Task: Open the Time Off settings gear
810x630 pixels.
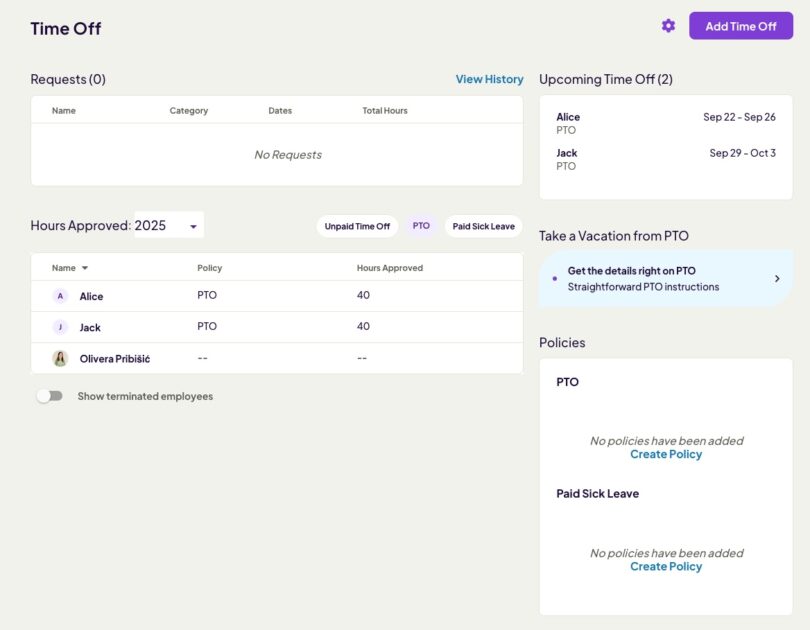Action: [668, 26]
